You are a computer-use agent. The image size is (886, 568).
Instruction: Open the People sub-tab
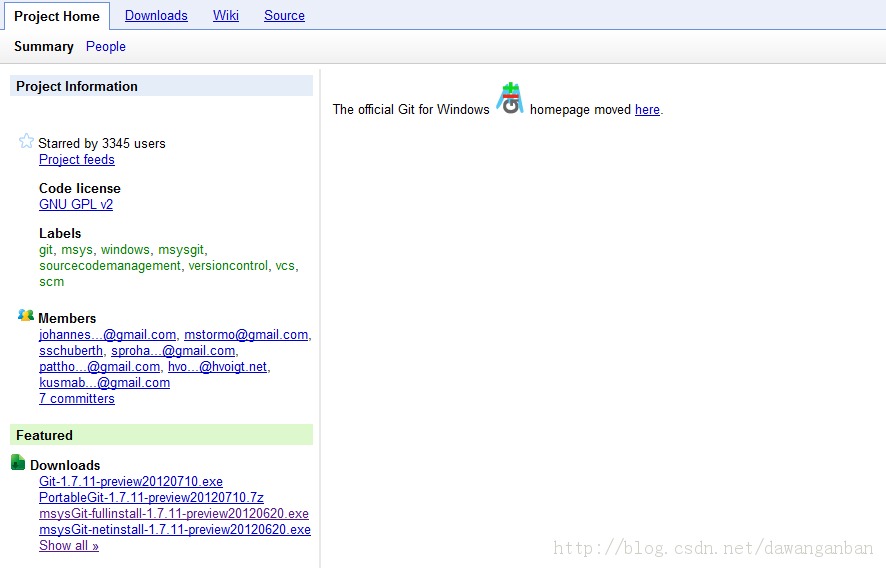tap(106, 46)
